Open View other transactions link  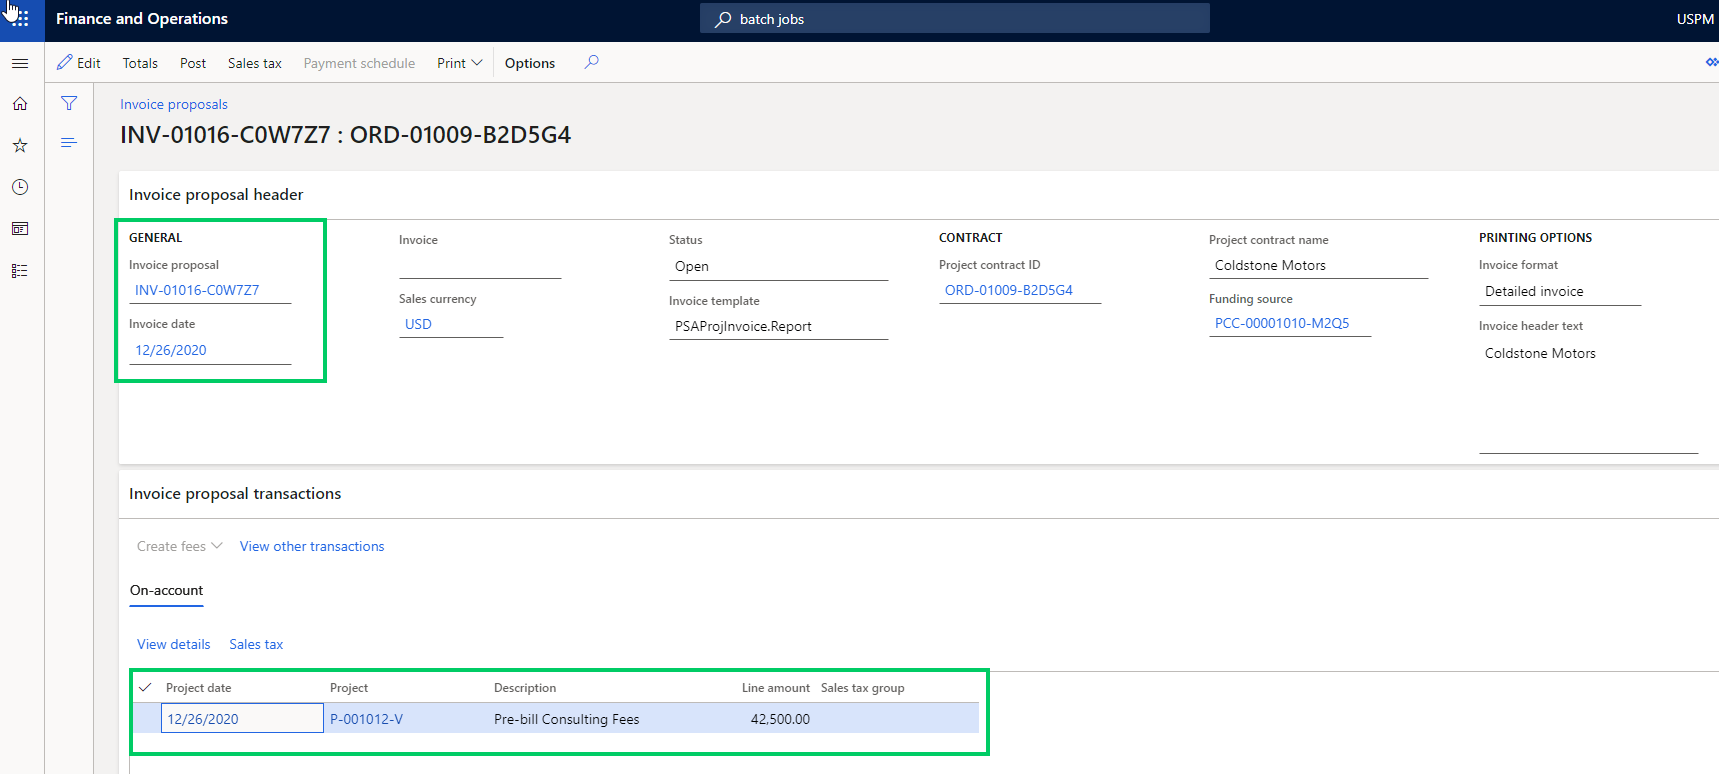tap(312, 546)
